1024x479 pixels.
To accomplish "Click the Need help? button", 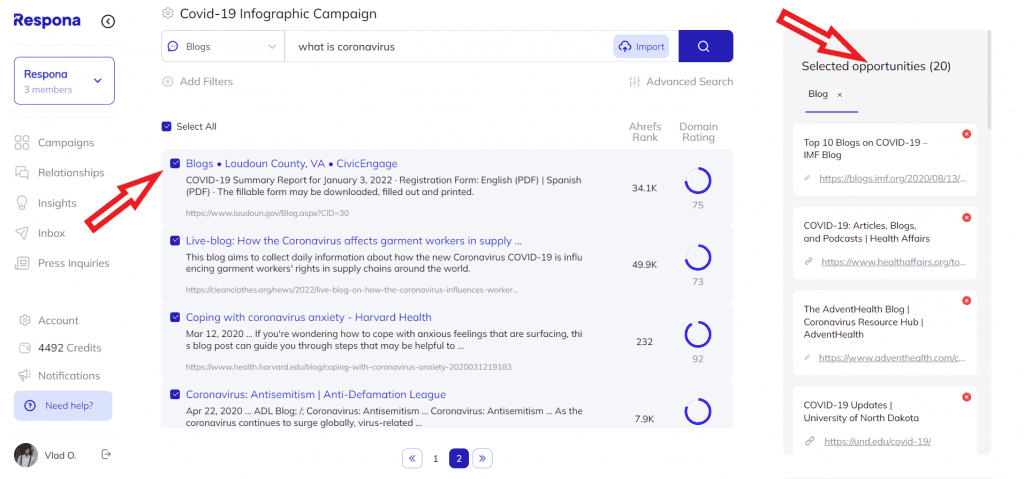I will (63, 406).
